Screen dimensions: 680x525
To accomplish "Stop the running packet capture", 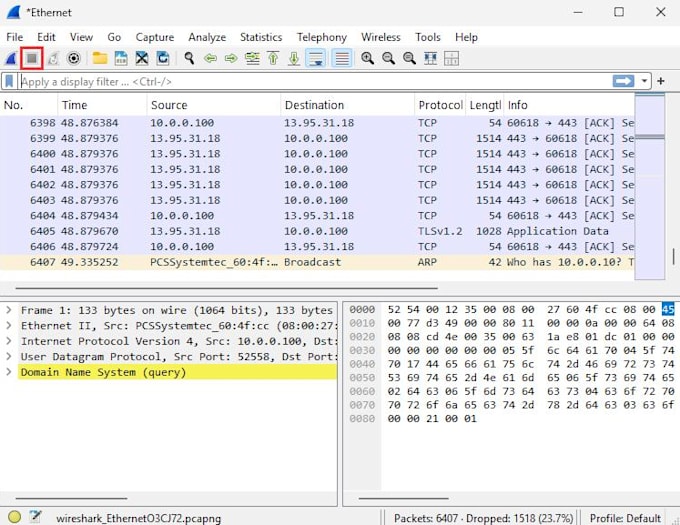I will [32, 58].
